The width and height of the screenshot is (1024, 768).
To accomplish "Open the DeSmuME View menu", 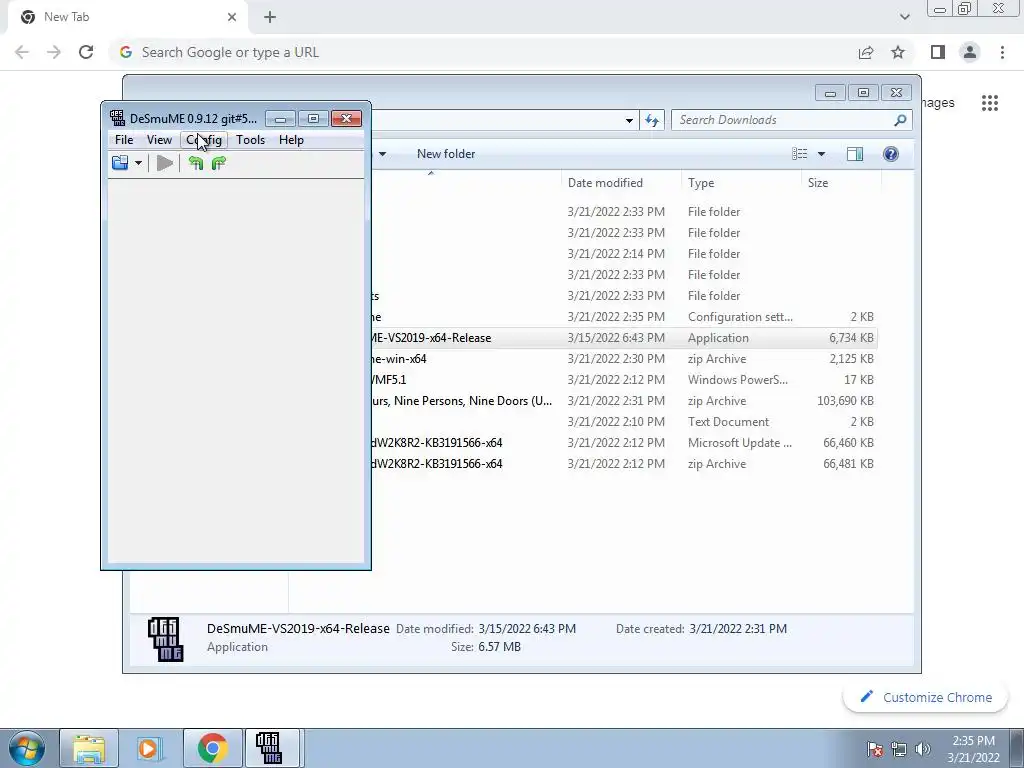I will tap(159, 140).
